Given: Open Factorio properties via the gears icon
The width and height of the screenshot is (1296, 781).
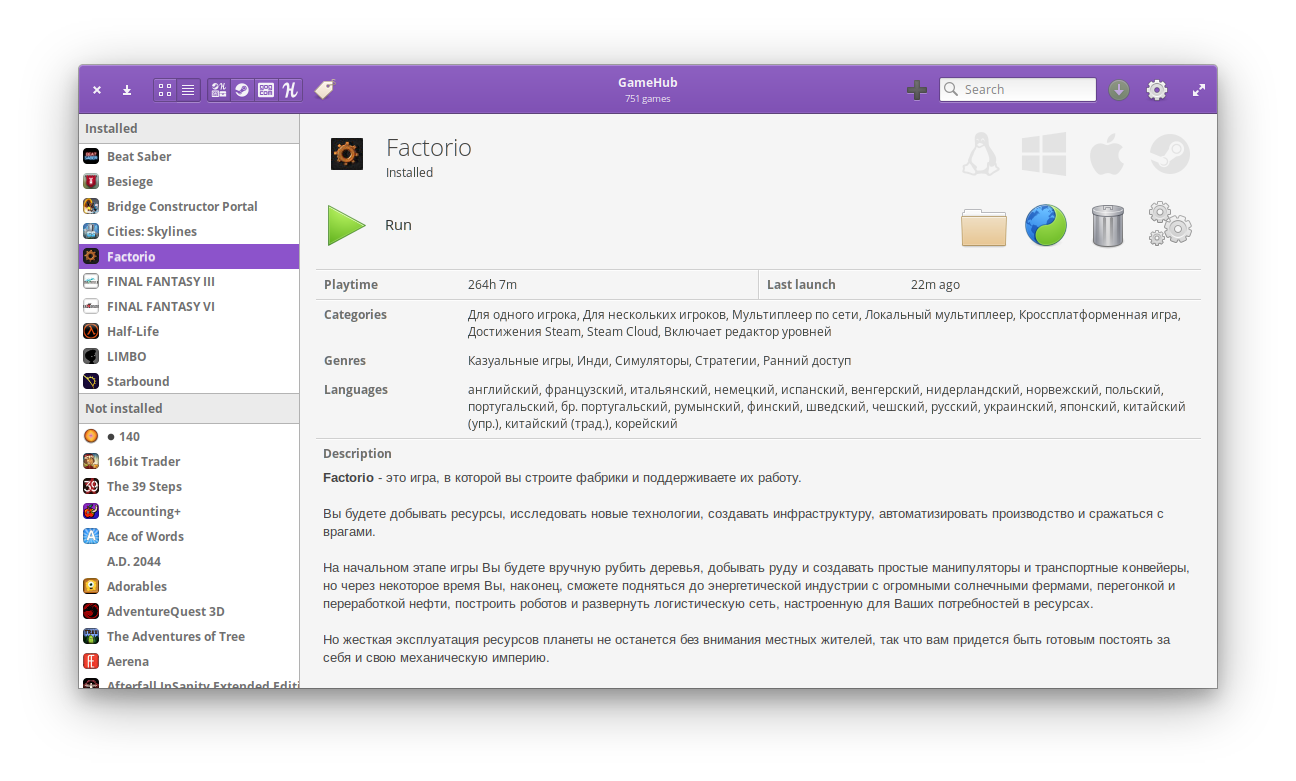Looking at the screenshot, I should 1170,225.
